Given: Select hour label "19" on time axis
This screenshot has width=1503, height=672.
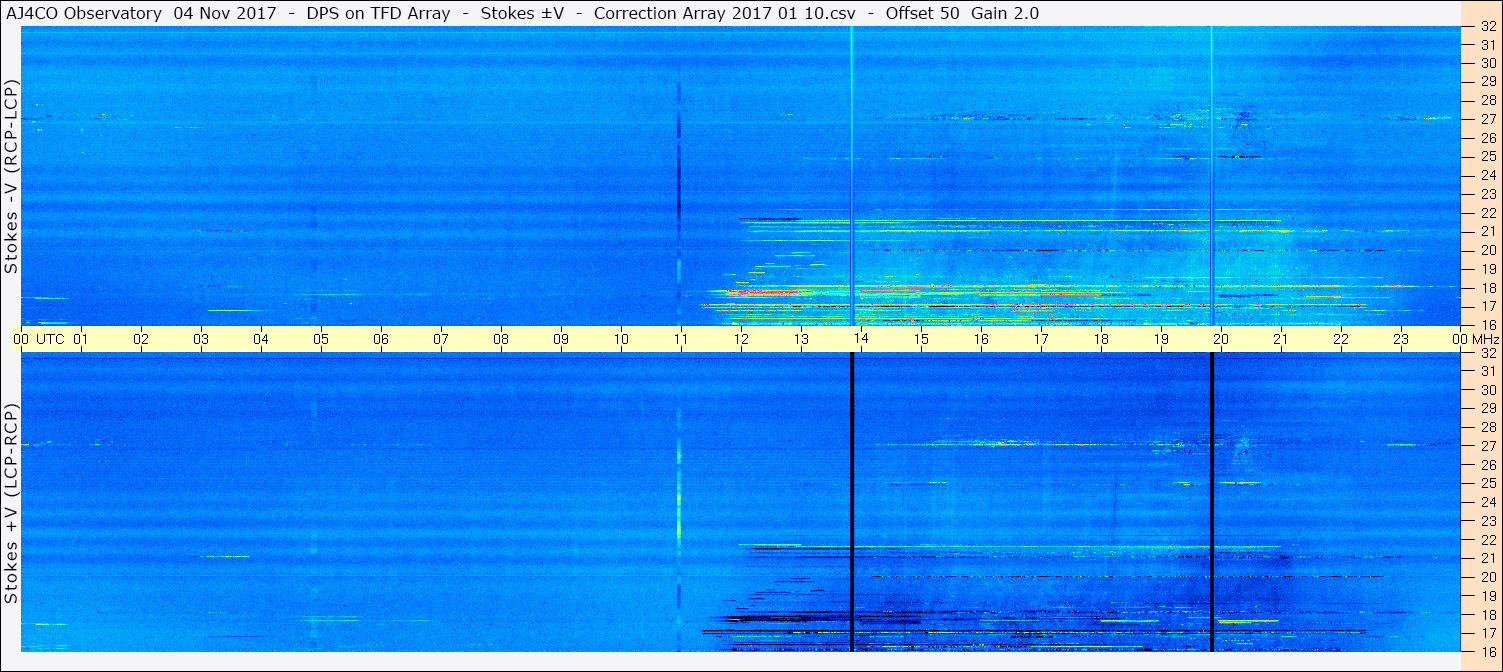Looking at the screenshot, I should click(x=1161, y=339).
